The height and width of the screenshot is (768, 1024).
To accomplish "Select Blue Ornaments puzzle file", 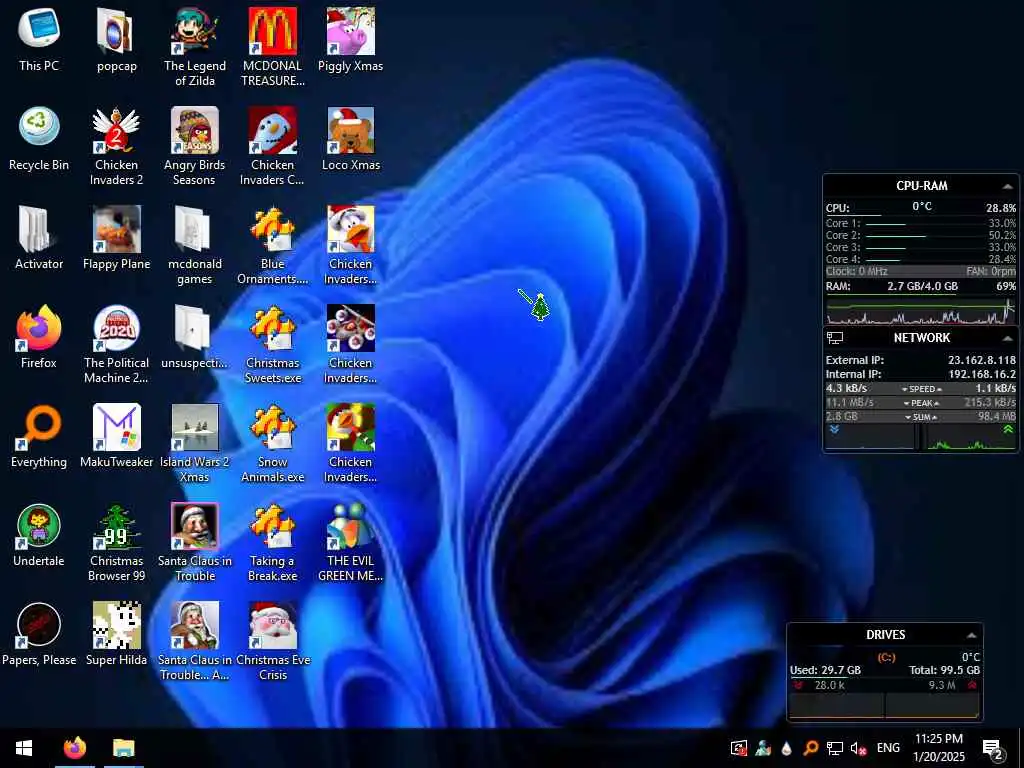I will pos(272,245).
